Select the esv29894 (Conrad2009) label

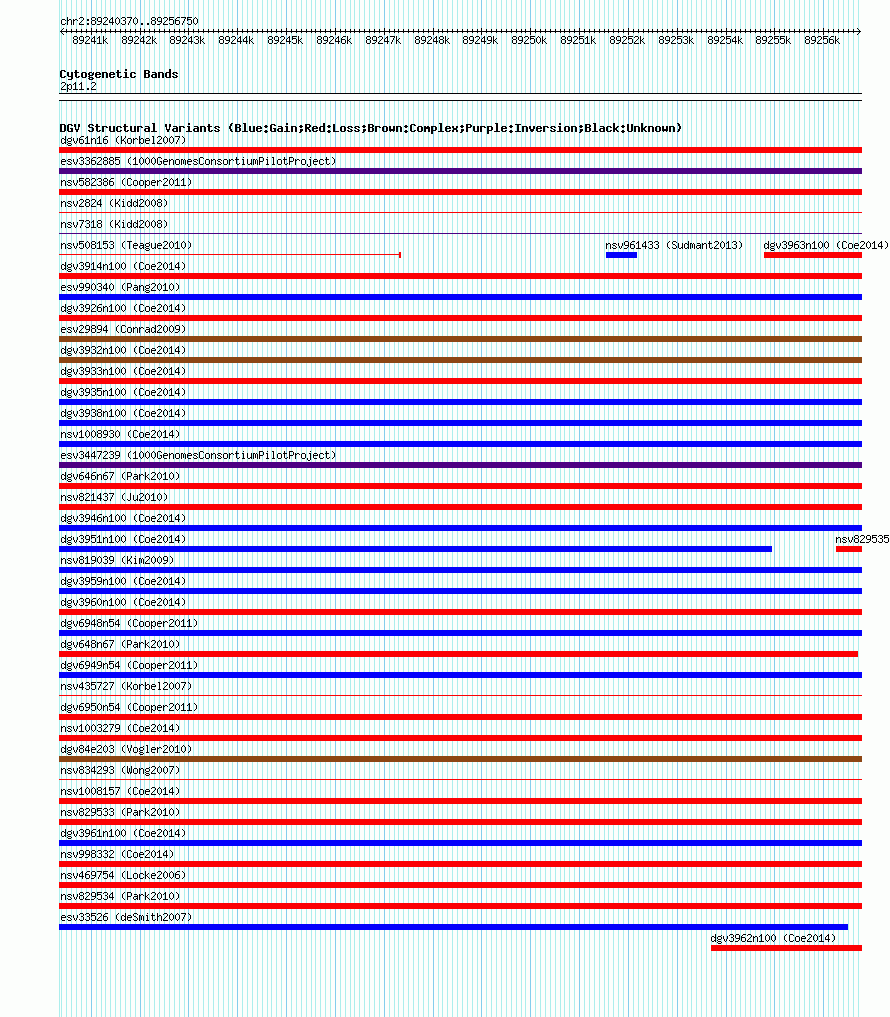(x=123, y=329)
